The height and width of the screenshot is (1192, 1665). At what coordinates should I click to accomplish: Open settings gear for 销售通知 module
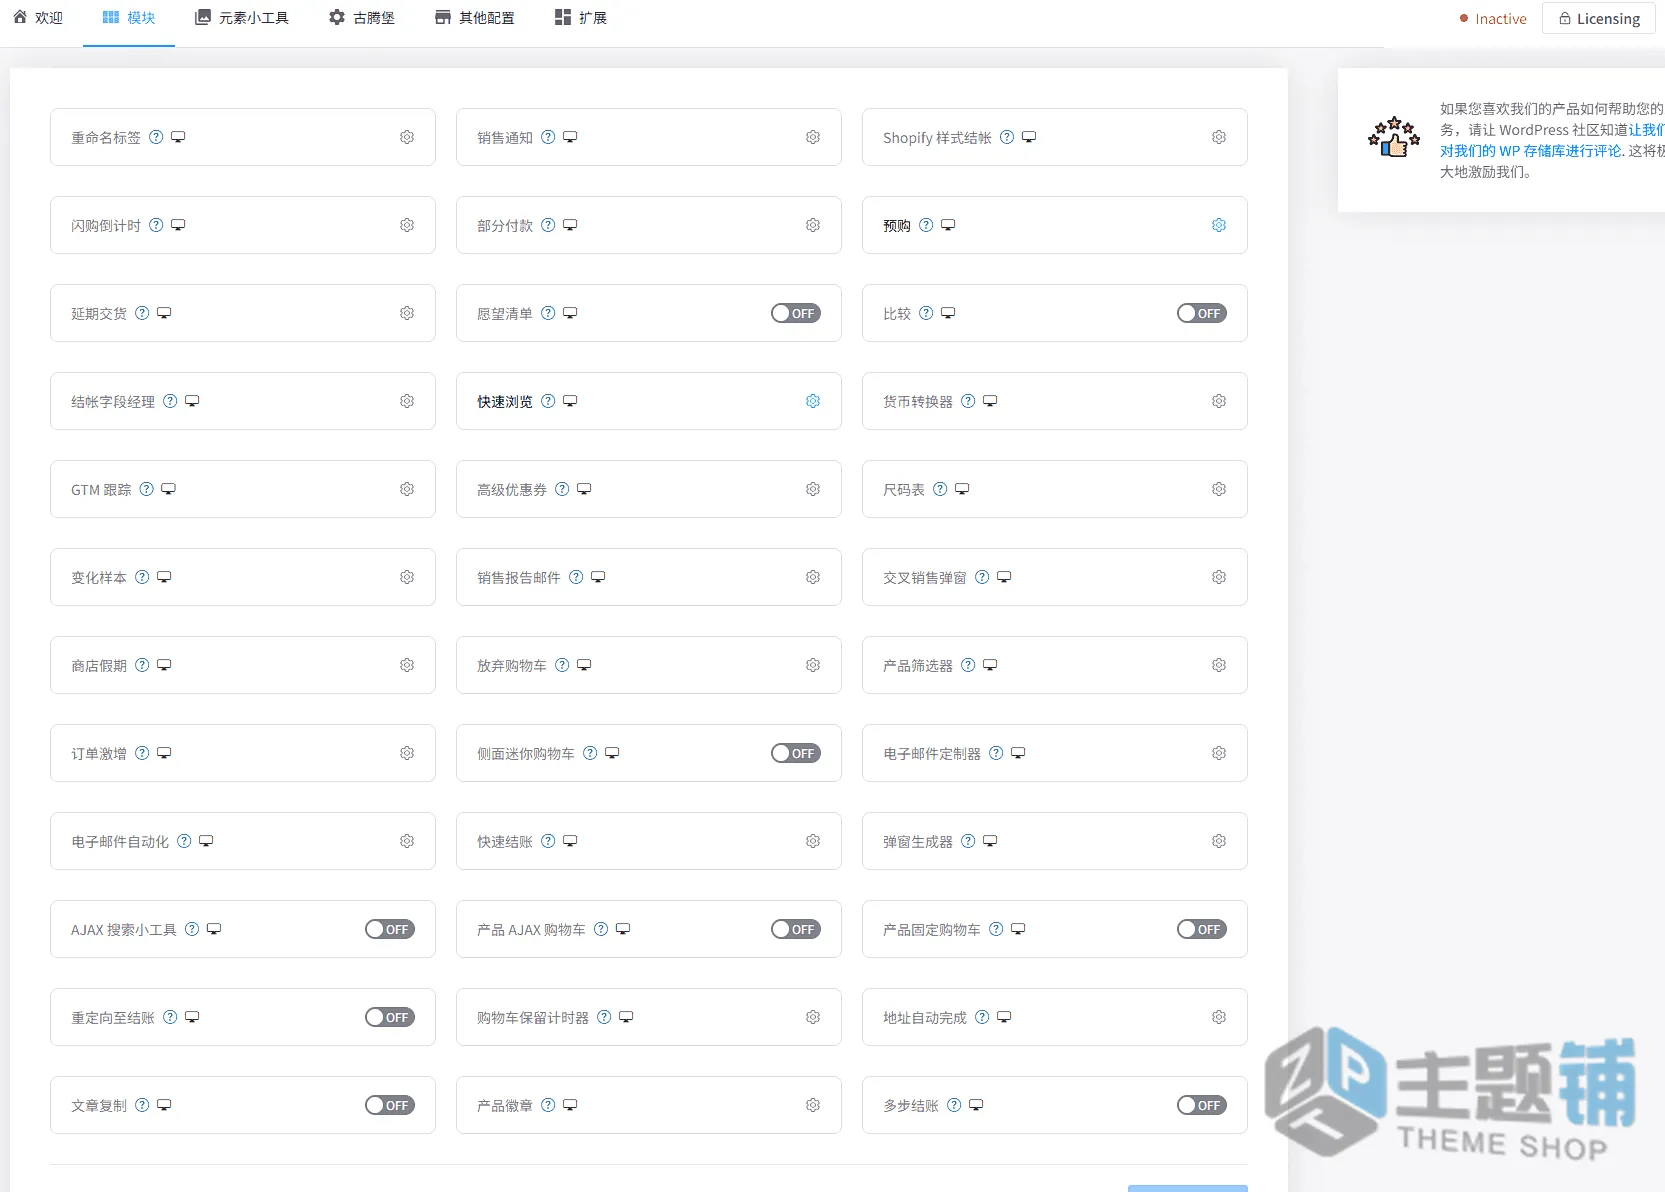[813, 137]
